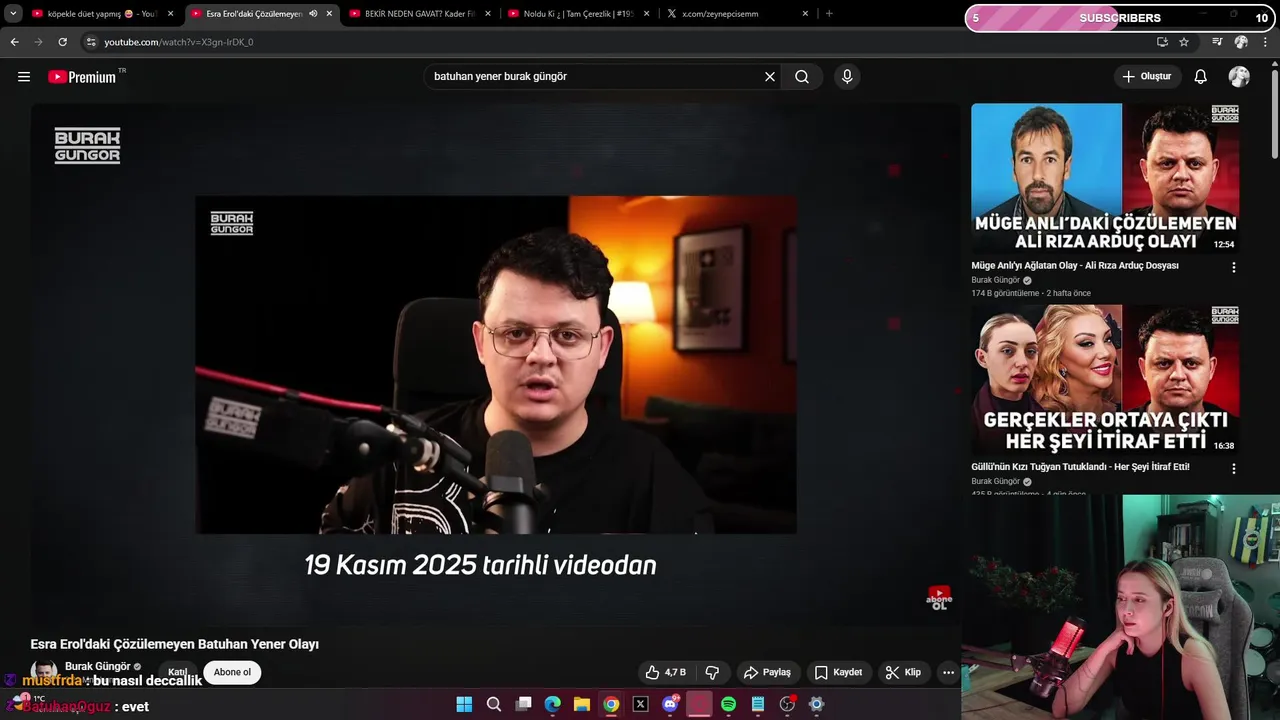1280x720 pixels.
Task: Run search with the magnifier button
Action: 802,77
